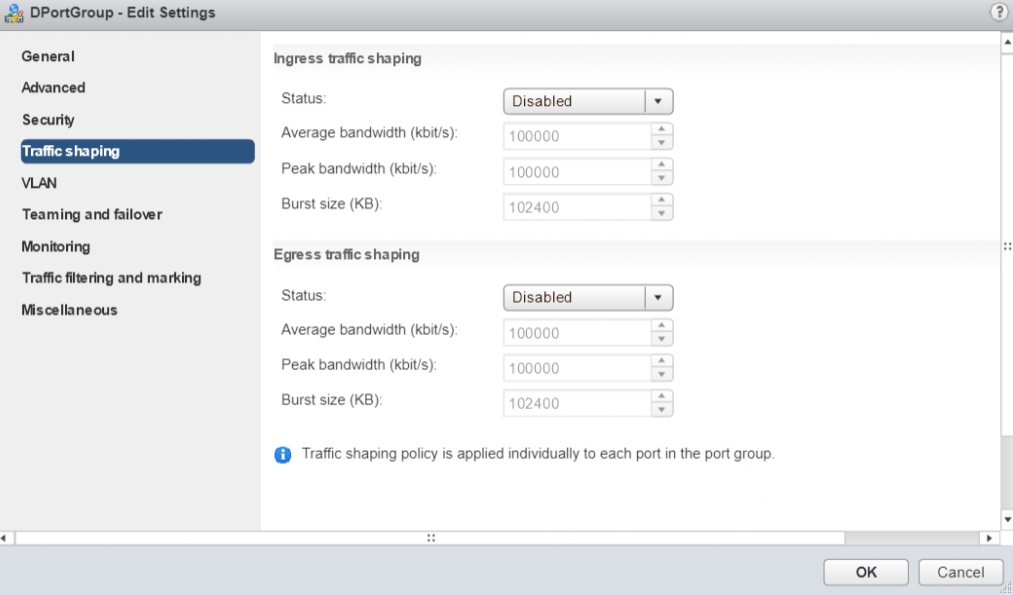Screen dimensions: 1013x595
Task: Go to the Security section
Action: click(x=48, y=120)
